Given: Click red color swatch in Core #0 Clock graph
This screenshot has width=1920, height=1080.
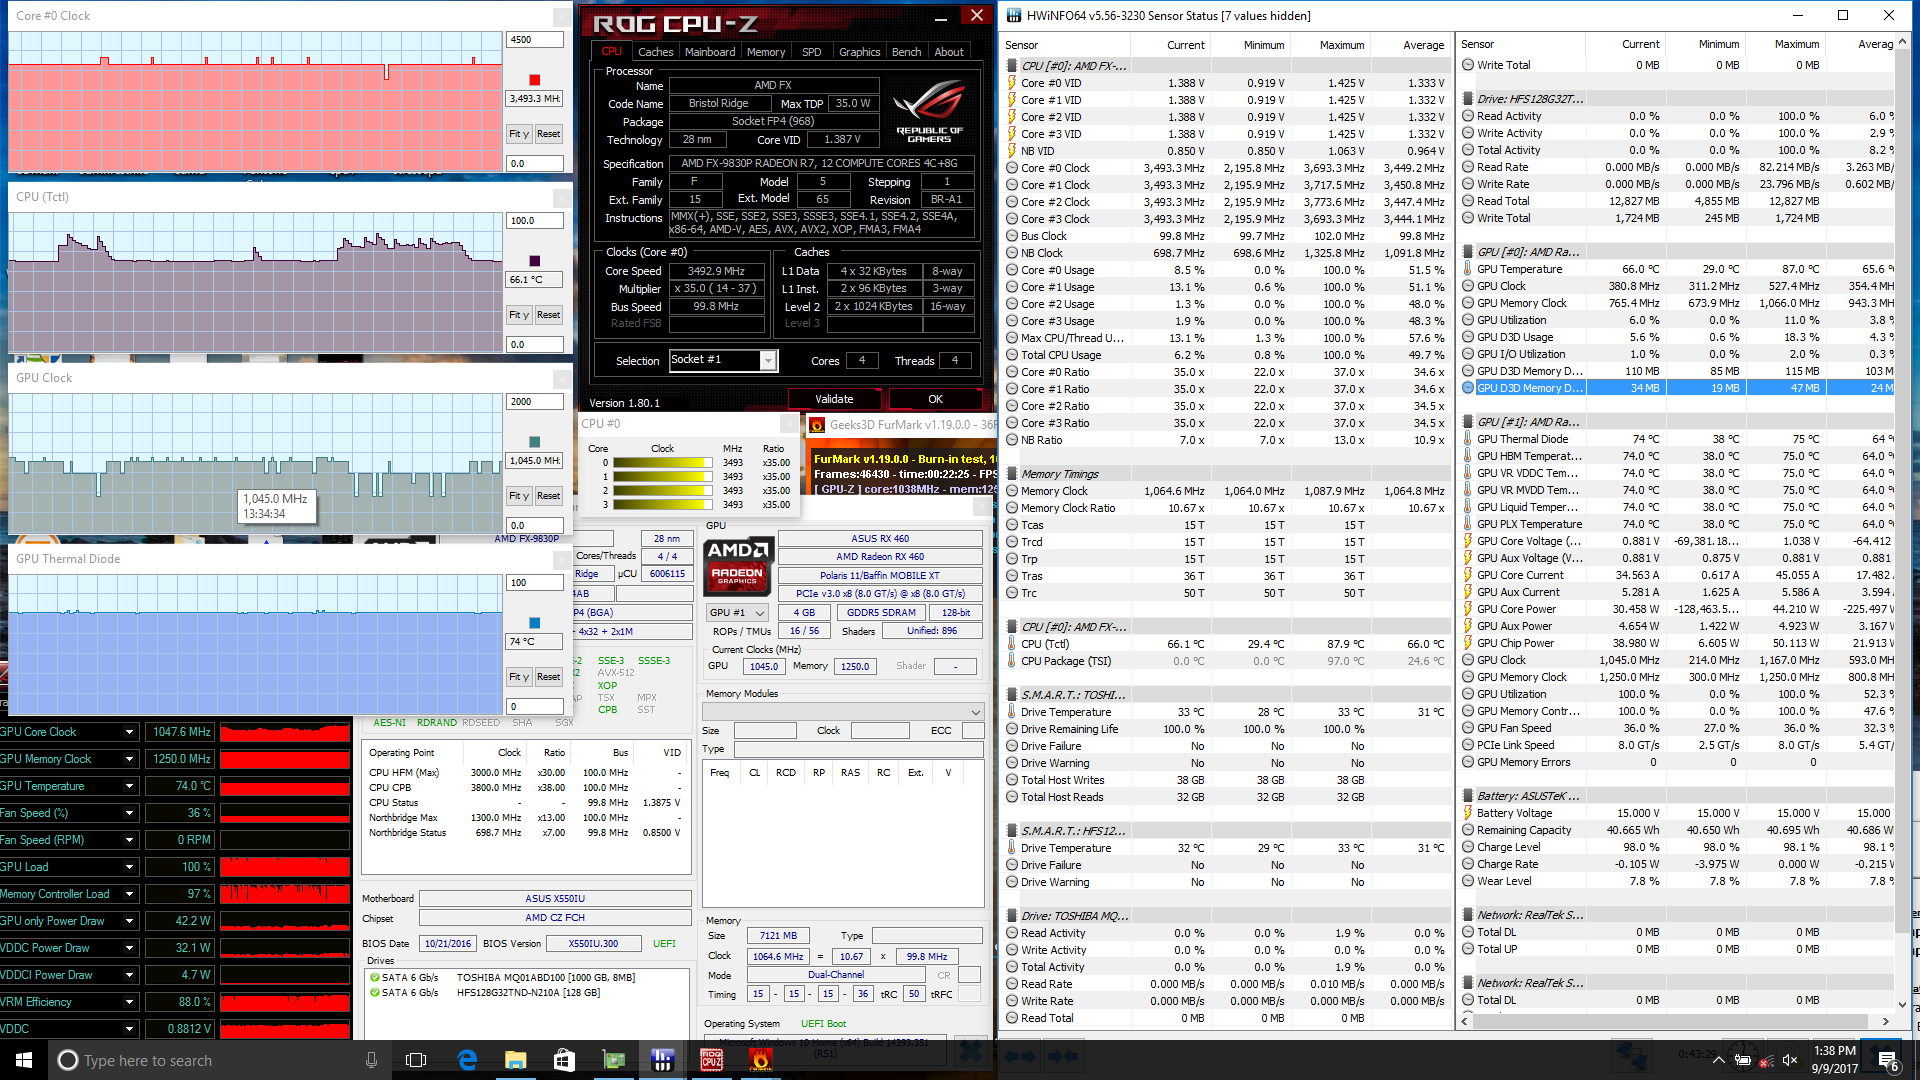Looking at the screenshot, I should click(x=535, y=80).
